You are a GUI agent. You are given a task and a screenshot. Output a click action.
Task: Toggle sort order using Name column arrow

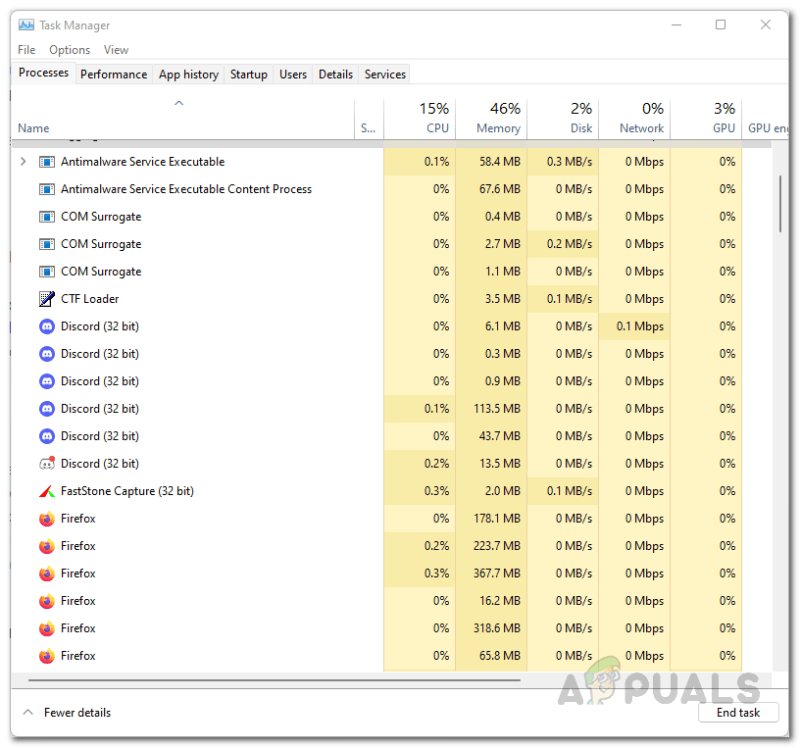pyautogui.click(x=179, y=103)
